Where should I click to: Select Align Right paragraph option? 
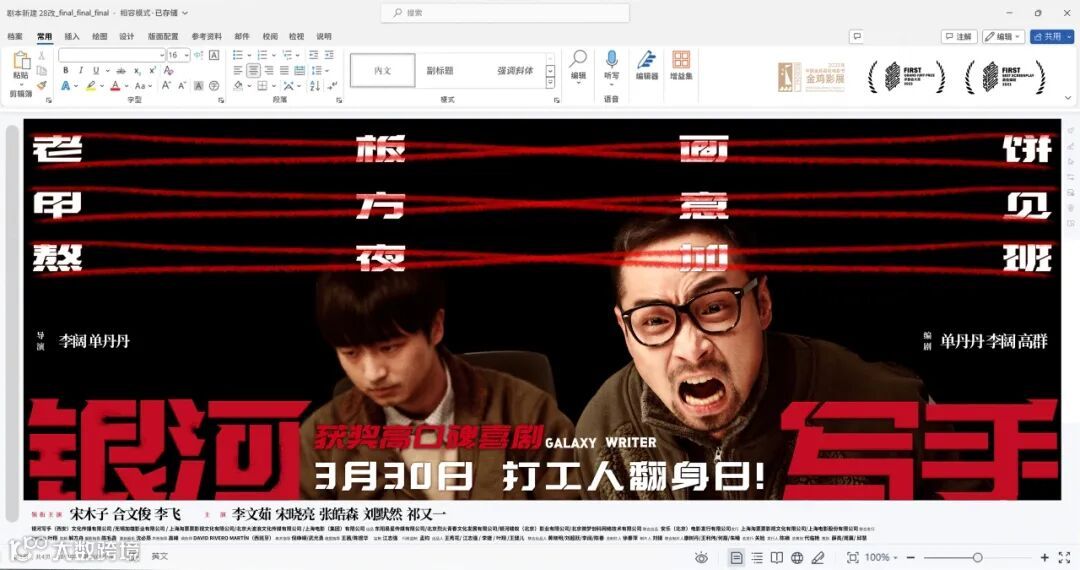(269, 70)
